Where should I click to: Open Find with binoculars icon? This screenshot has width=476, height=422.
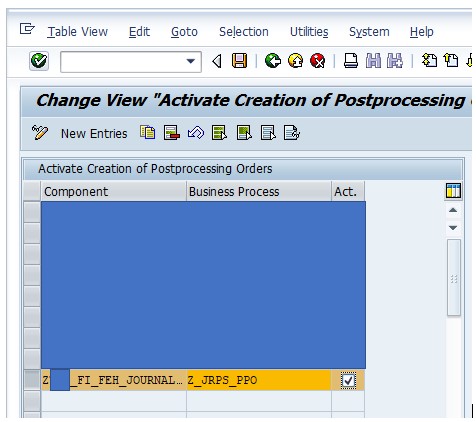(373, 61)
